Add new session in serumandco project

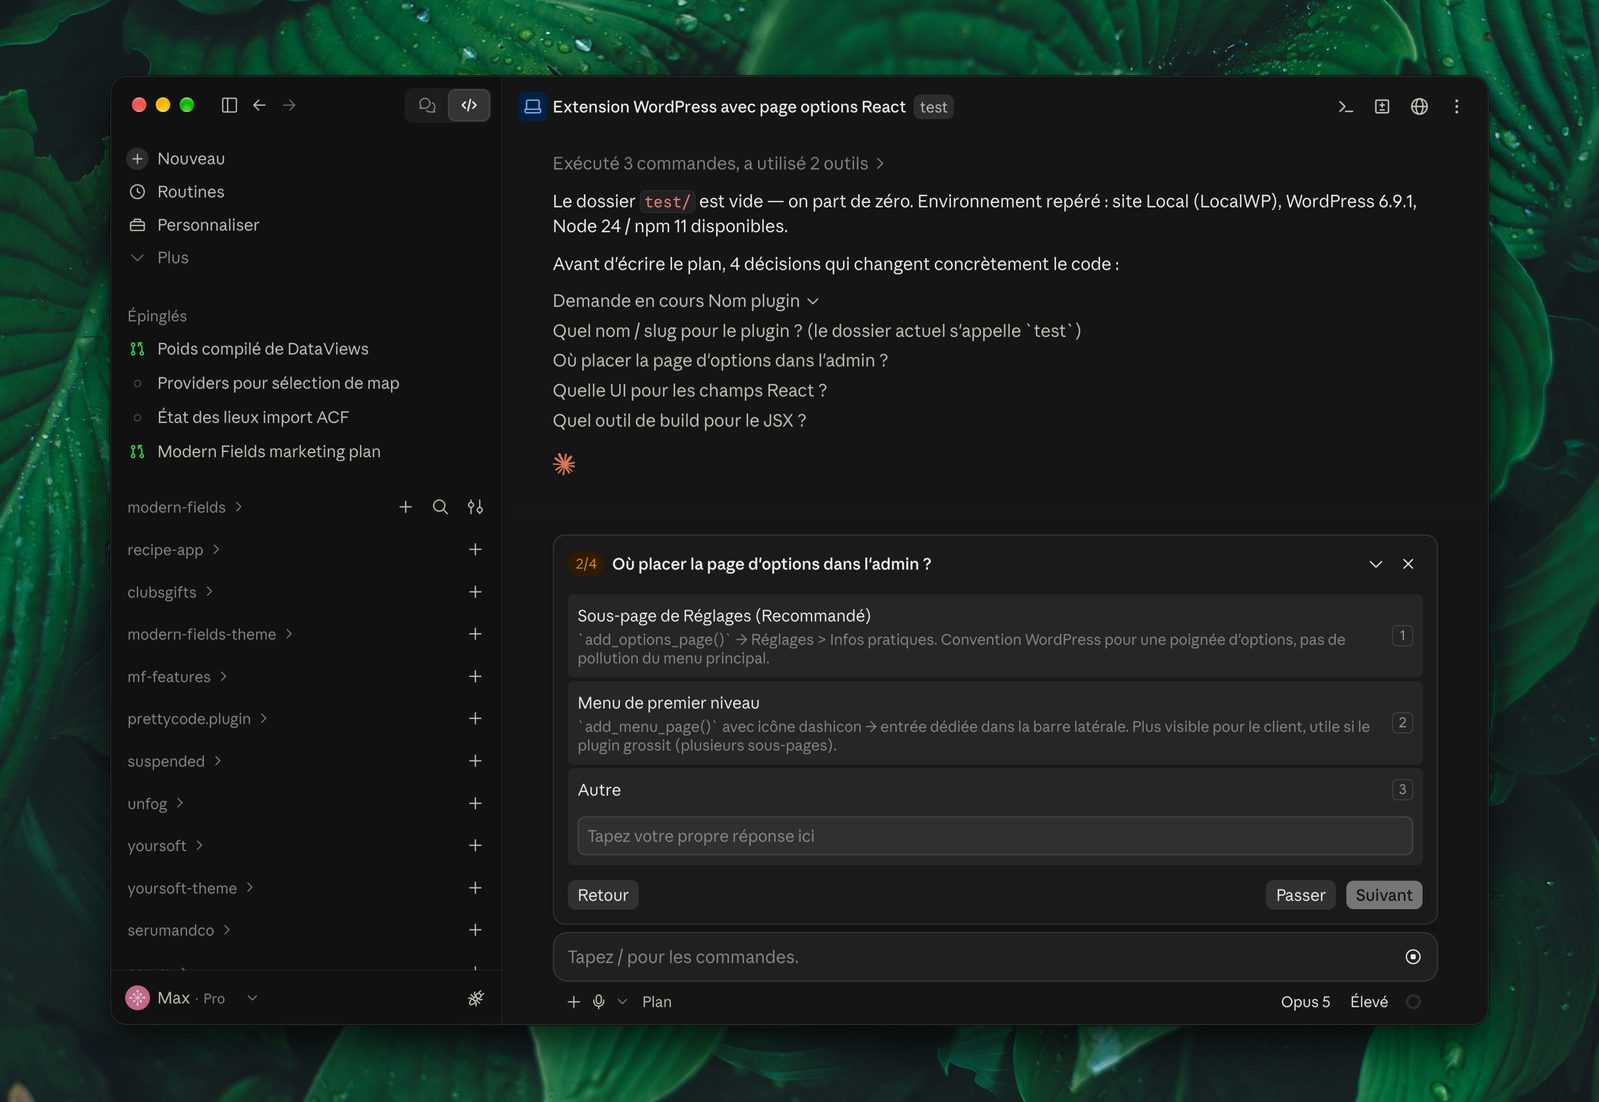pos(475,930)
